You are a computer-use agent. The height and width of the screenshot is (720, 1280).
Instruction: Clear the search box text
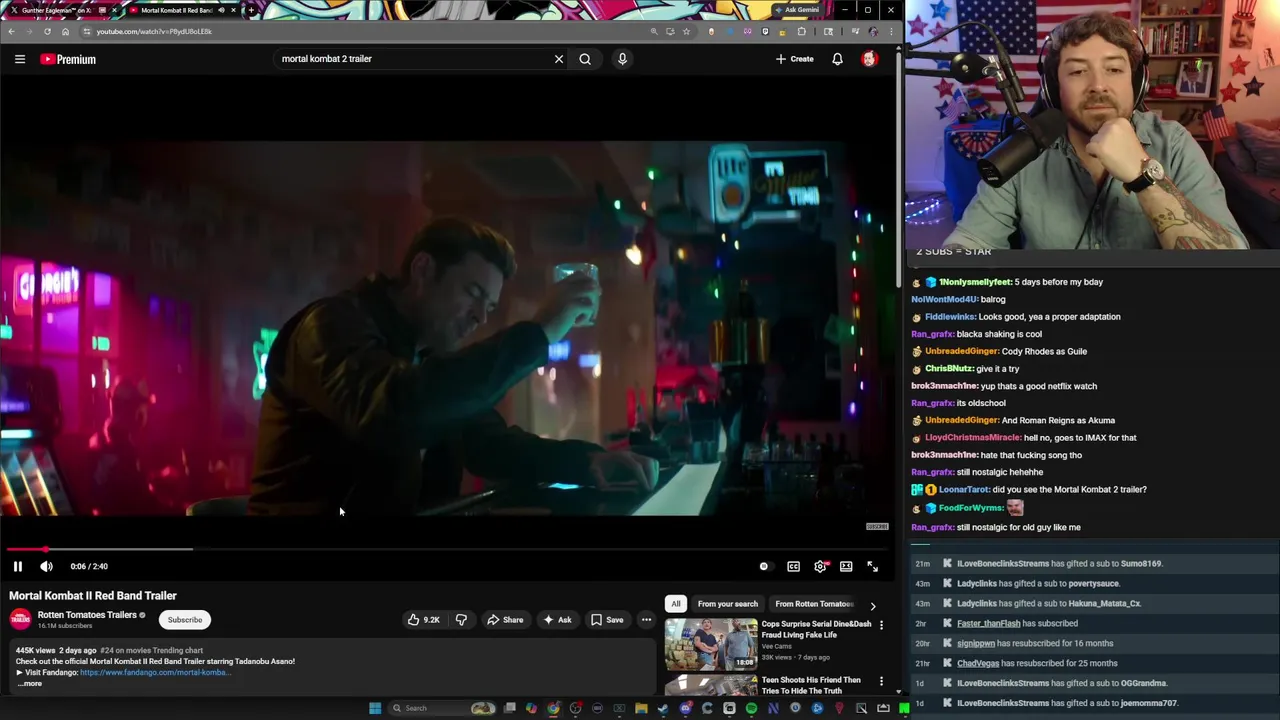559,59
